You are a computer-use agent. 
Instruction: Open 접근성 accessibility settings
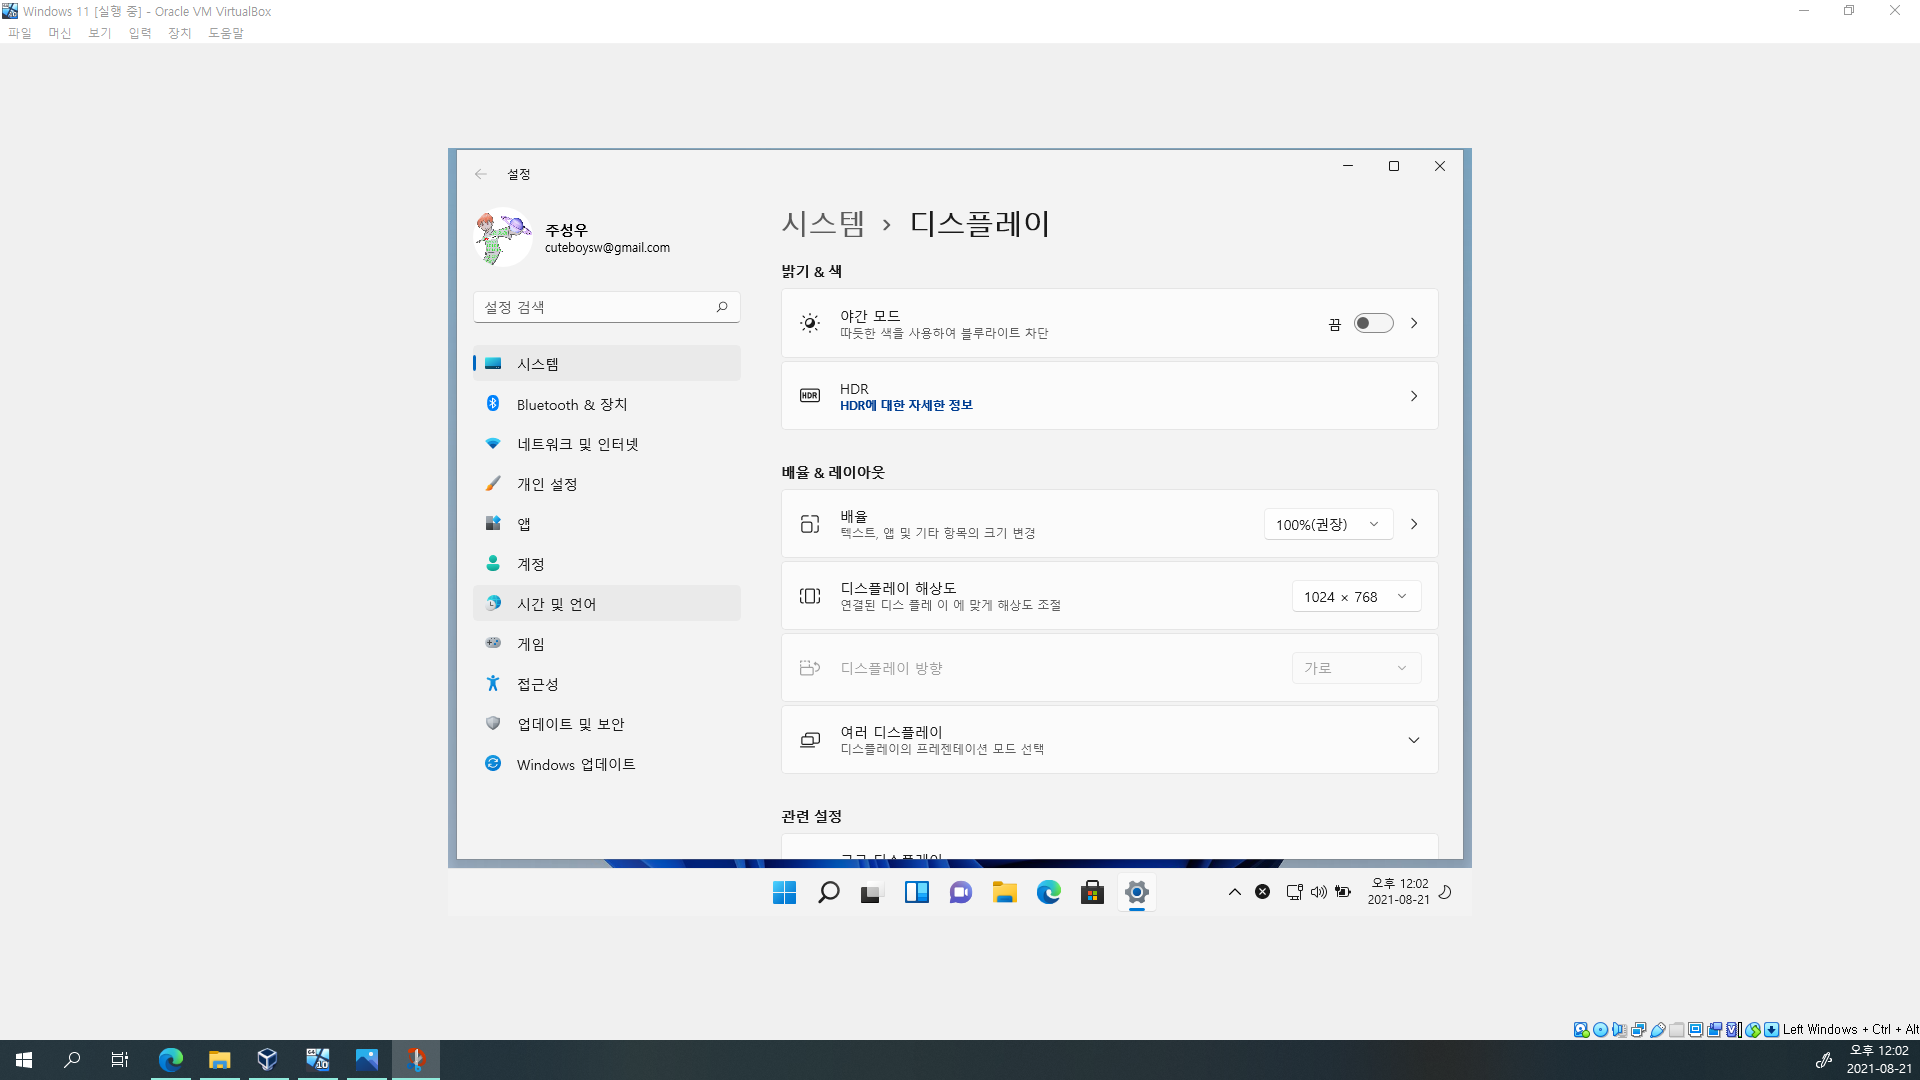point(537,684)
